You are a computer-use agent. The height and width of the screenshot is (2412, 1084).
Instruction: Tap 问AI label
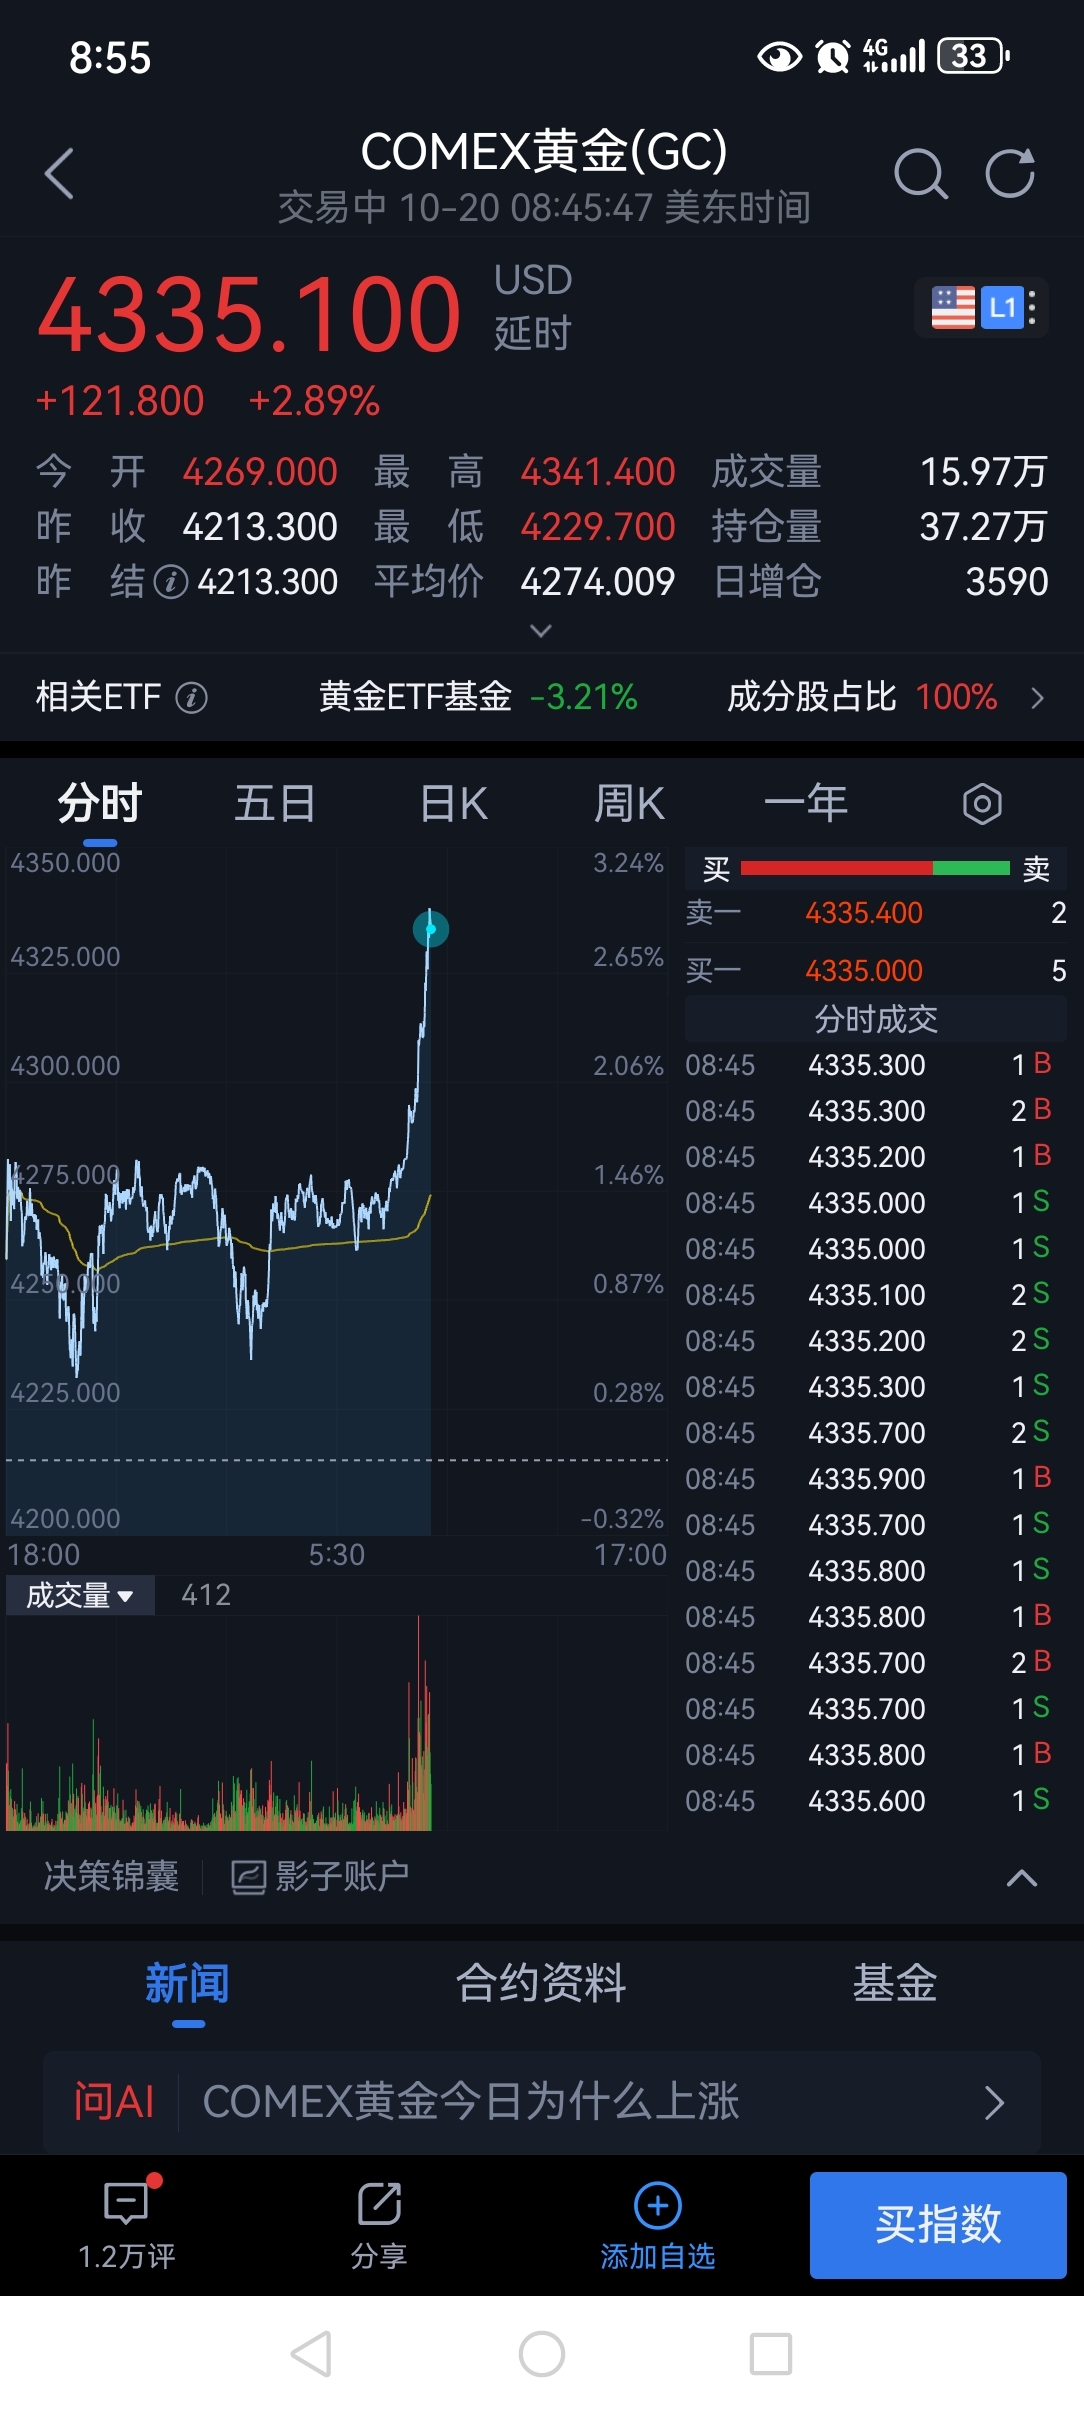pyautogui.click(x=113, y=2102)
